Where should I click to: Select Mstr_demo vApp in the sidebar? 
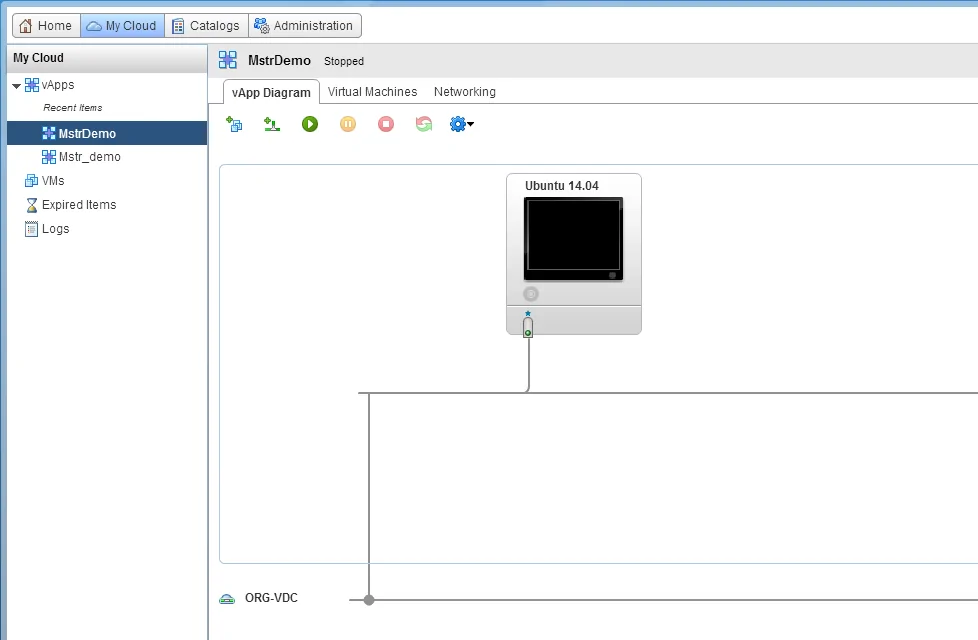pyautogui.click(x=89, y=157)
